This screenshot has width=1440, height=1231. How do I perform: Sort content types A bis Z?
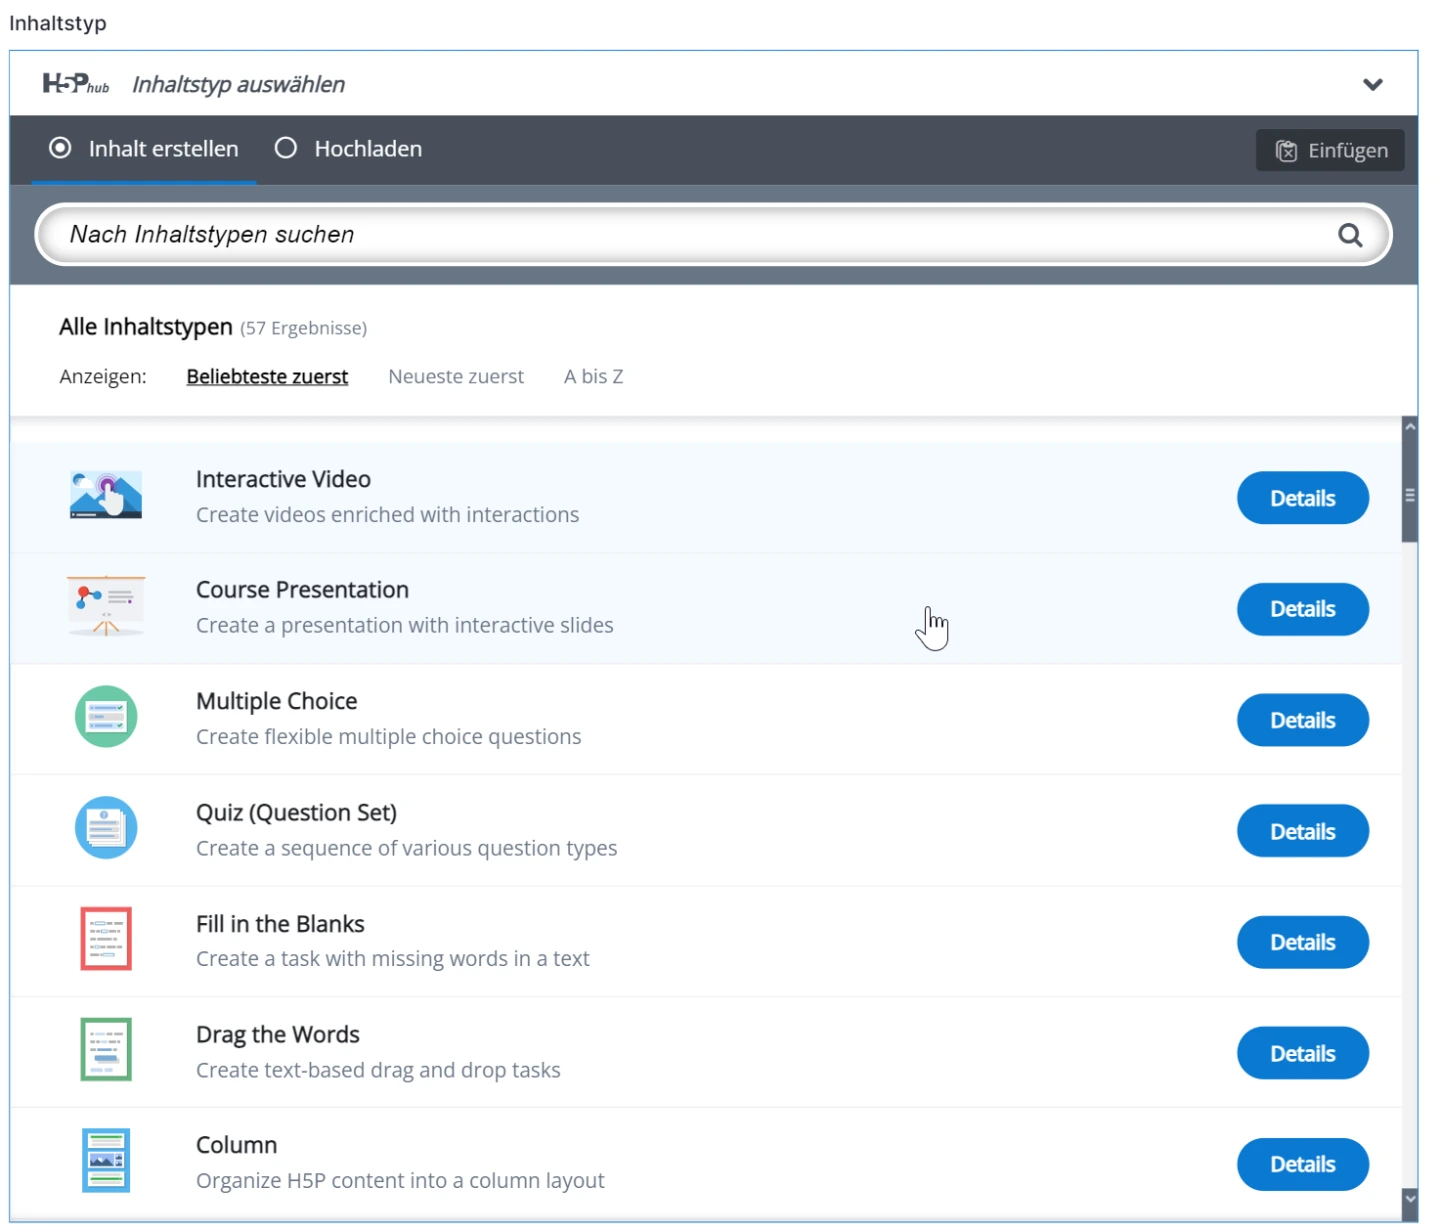(x=593, y=377)
